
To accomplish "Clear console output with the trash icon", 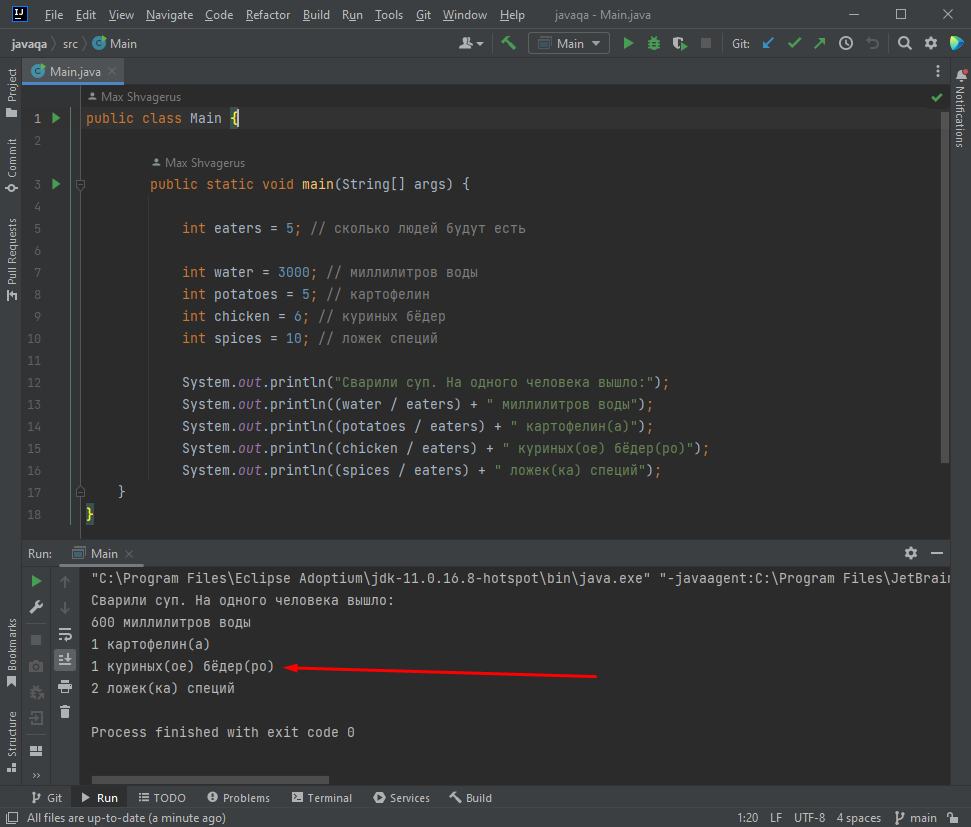I will coord(65,711).
